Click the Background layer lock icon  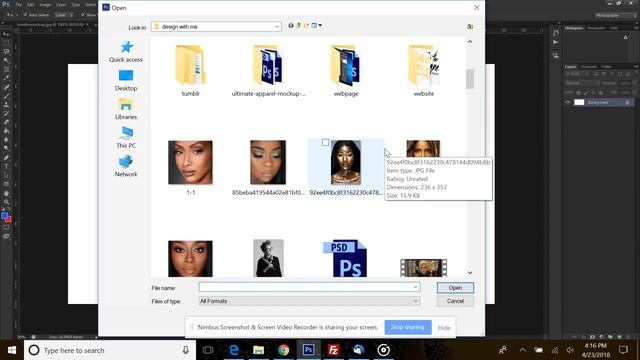tap(627, 102)
